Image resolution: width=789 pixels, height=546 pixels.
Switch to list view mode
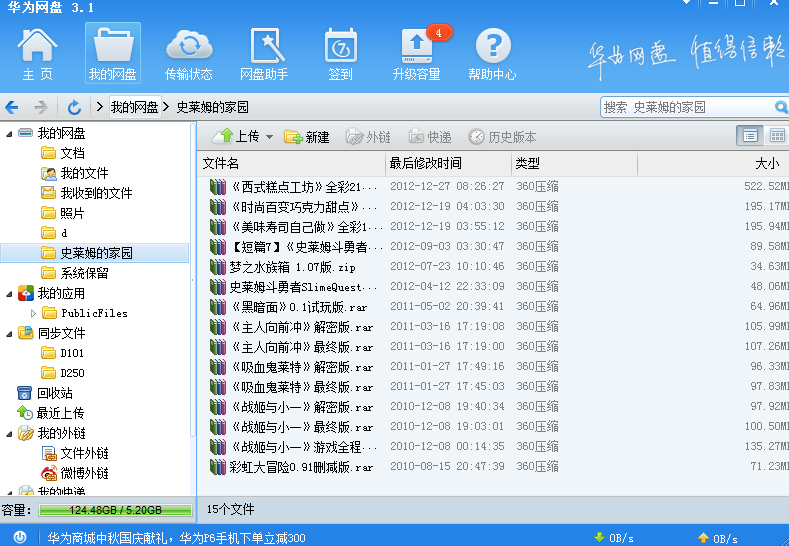pyautogui.click(x=750, y=136)
